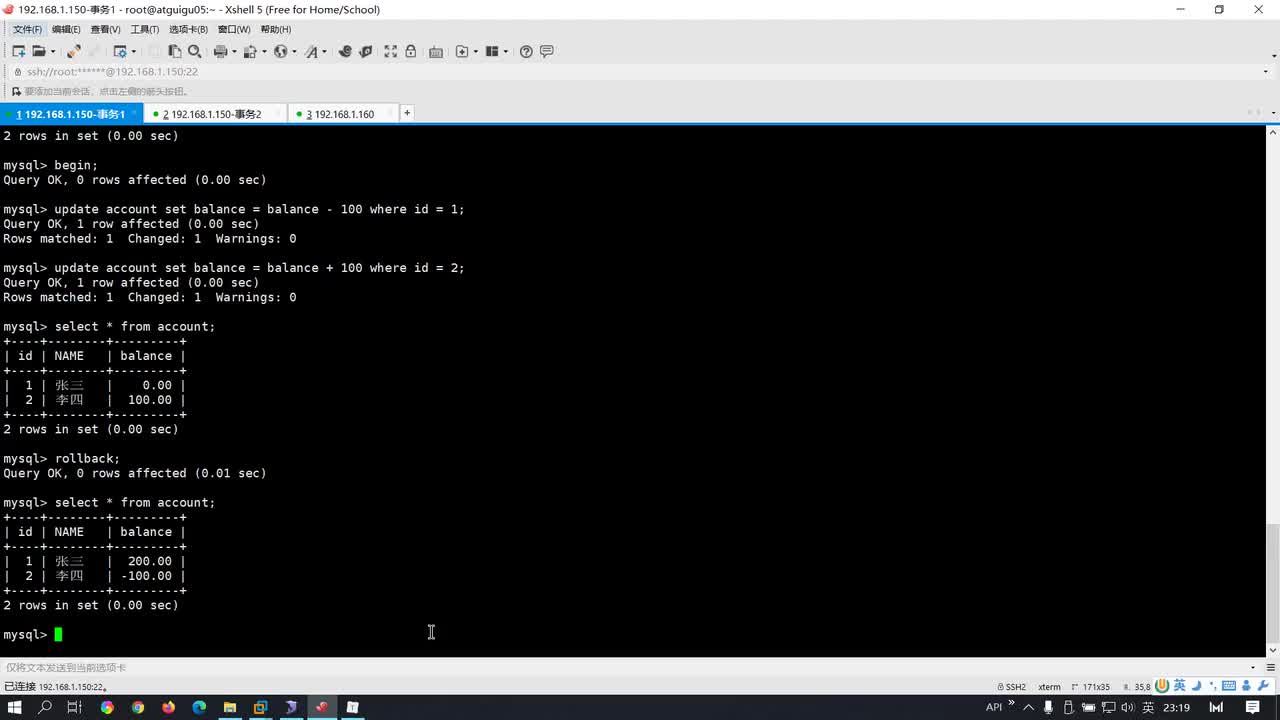Click the font settings icon

(311, 51)
